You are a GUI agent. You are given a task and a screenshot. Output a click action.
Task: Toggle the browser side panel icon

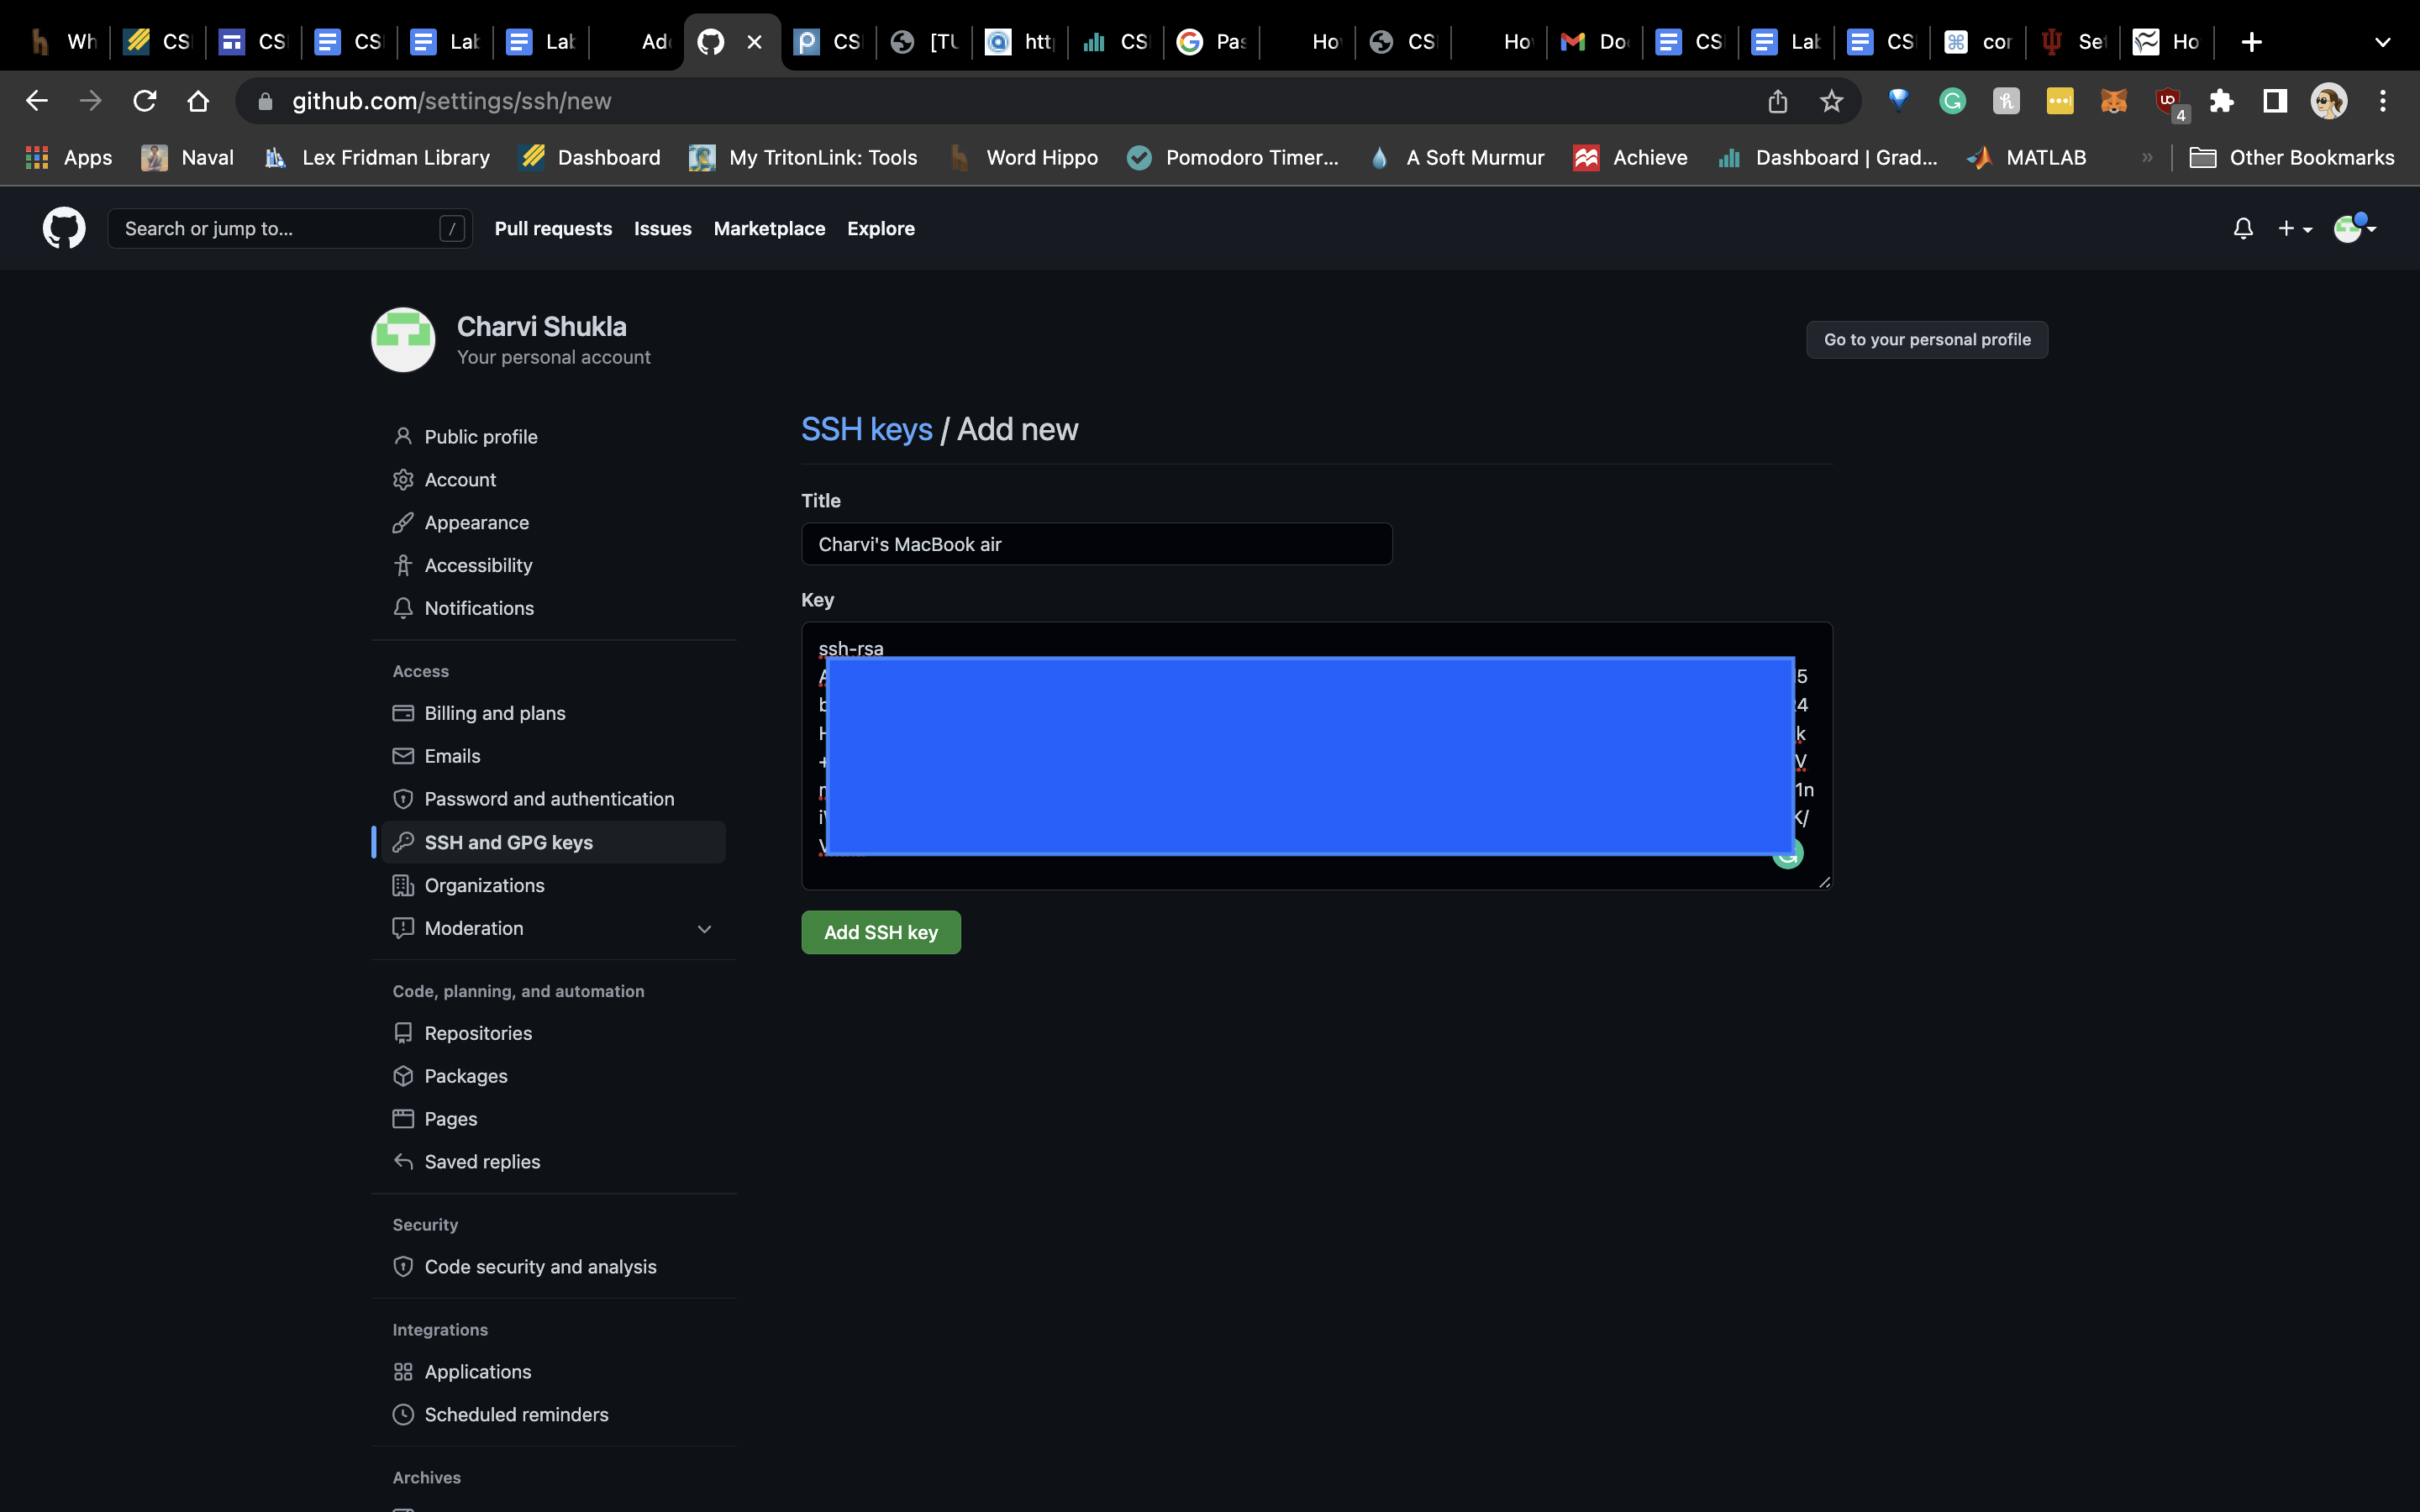pyautogui.click(x=2275, y=101)
